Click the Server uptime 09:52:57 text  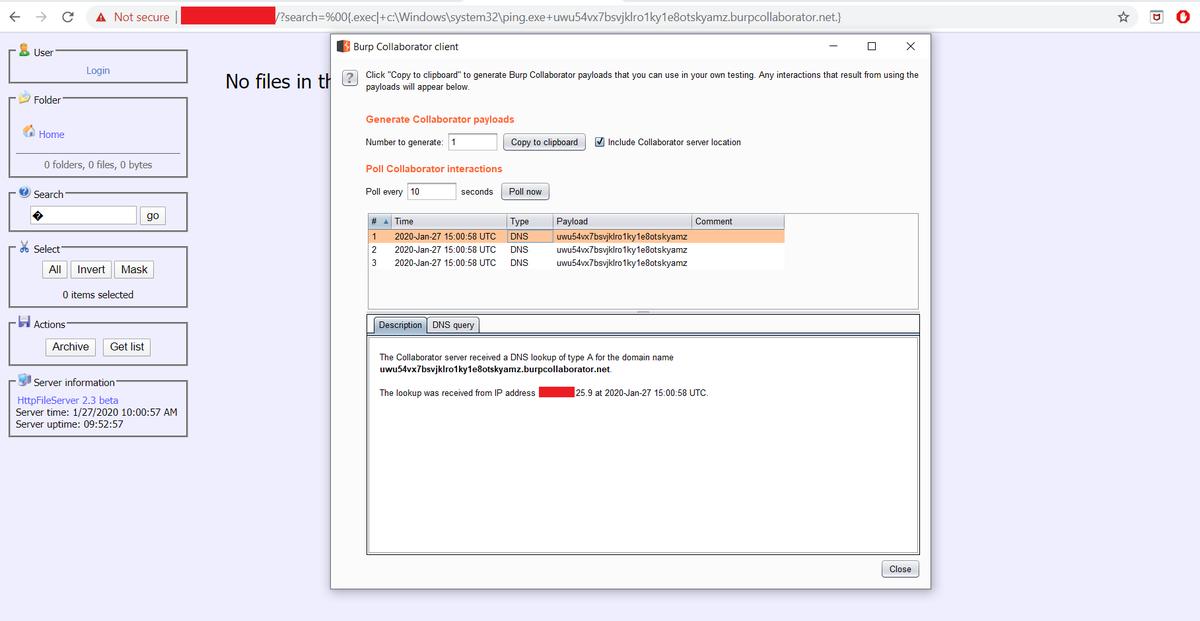tap(69, 424)
